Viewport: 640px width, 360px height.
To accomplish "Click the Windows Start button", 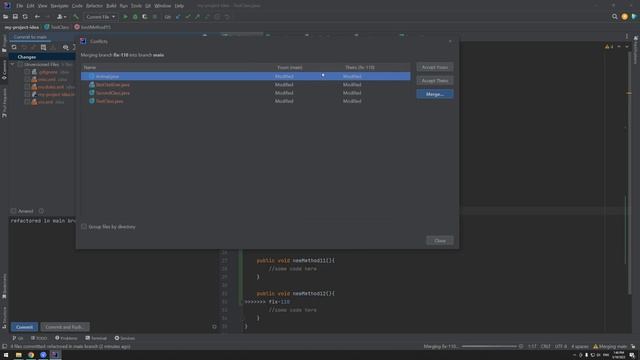I will pyautogui.click(x=6, y=355).
